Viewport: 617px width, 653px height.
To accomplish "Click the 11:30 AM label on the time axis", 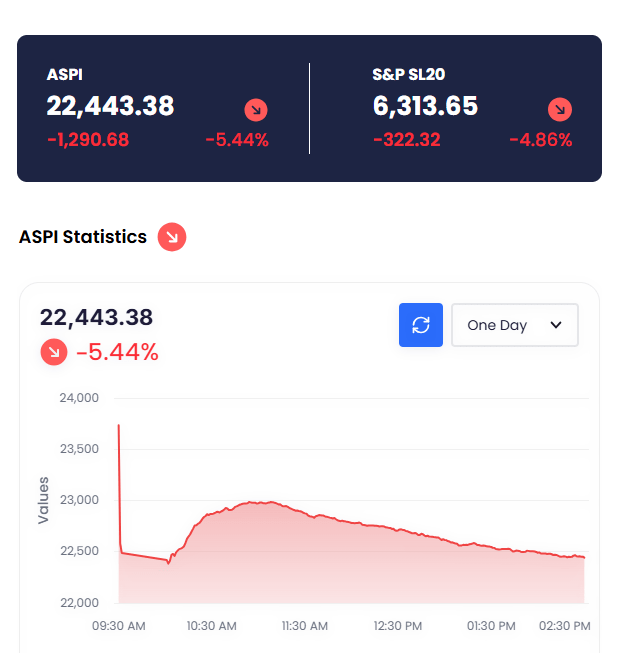I will tap(304, 626).
